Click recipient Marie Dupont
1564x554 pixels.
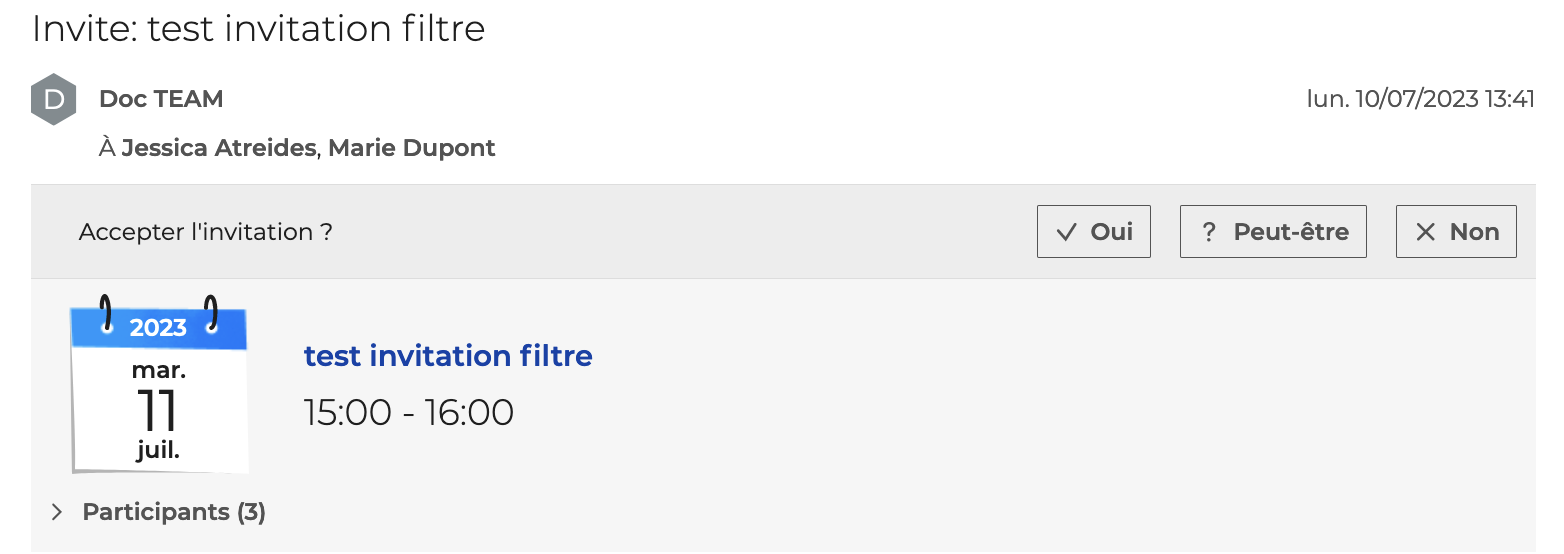click(412, 148)
